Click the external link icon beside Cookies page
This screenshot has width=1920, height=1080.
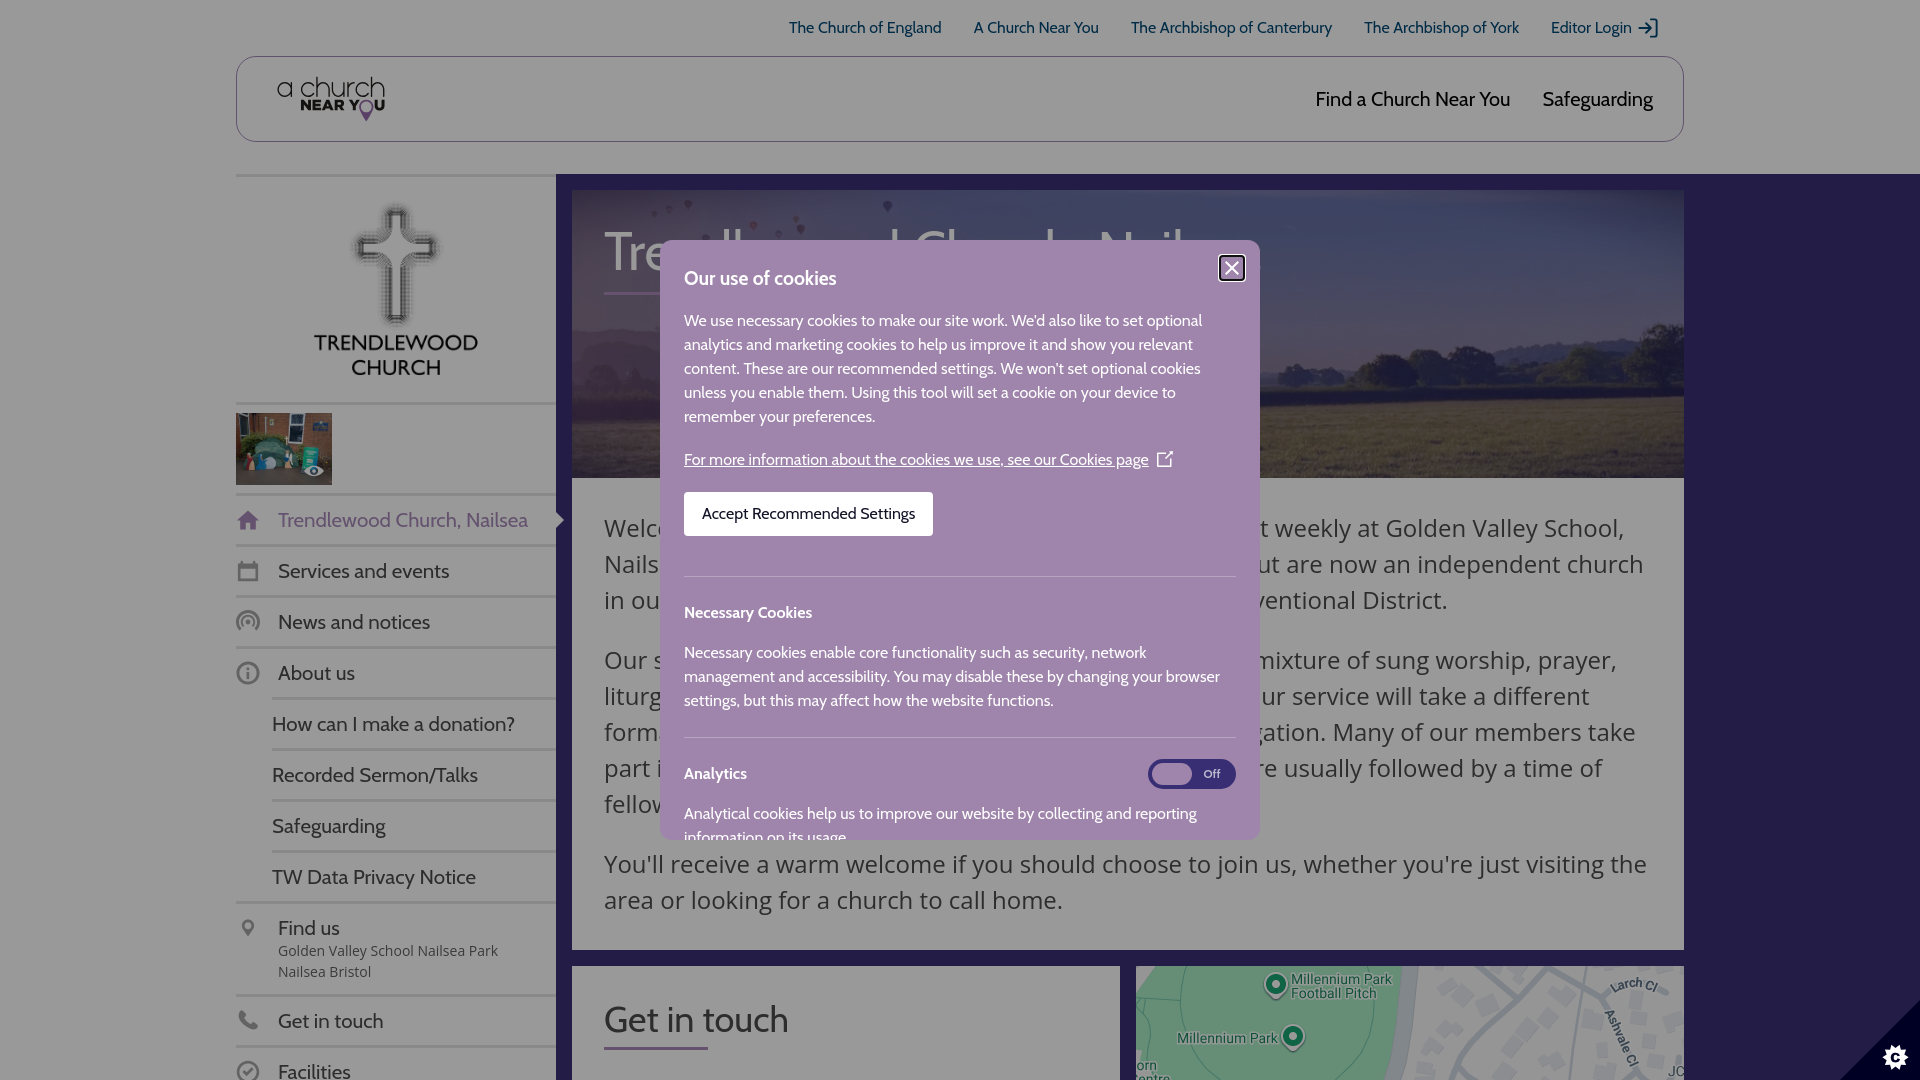(x=1165, y=459)
